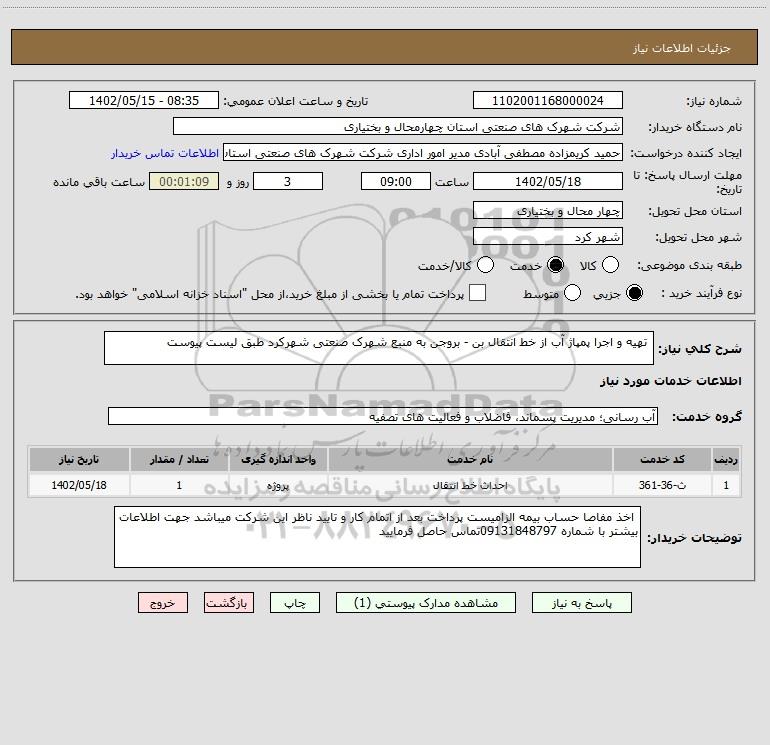Click the واحد اندازه گیری column header

pos(278,459)
